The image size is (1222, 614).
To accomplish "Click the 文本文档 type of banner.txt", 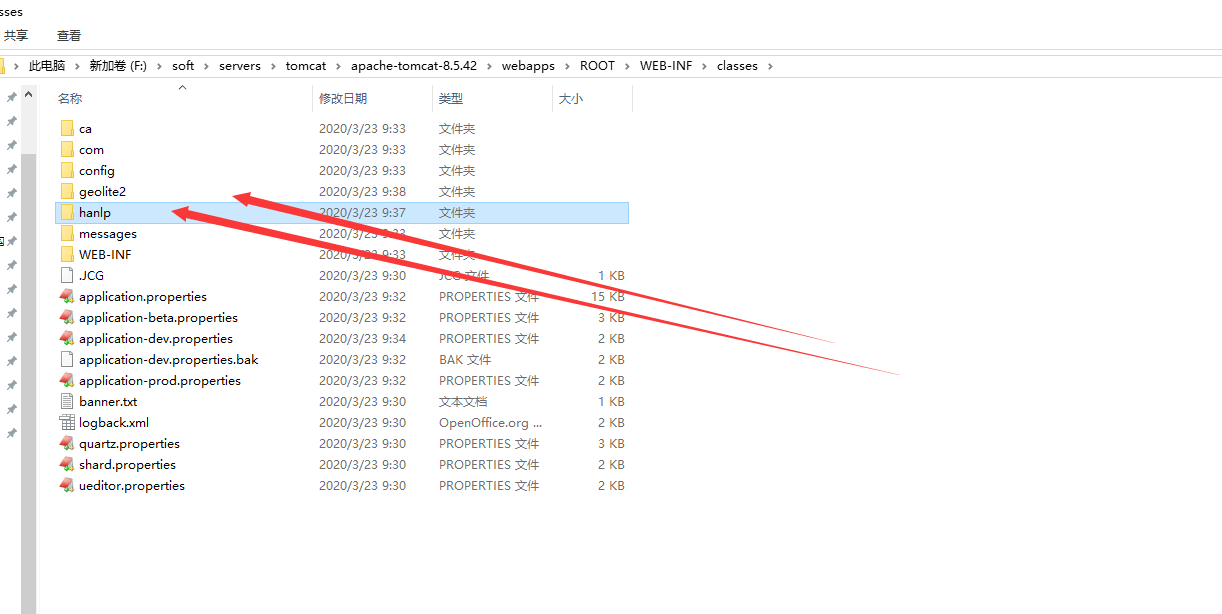I will [463, 401].
